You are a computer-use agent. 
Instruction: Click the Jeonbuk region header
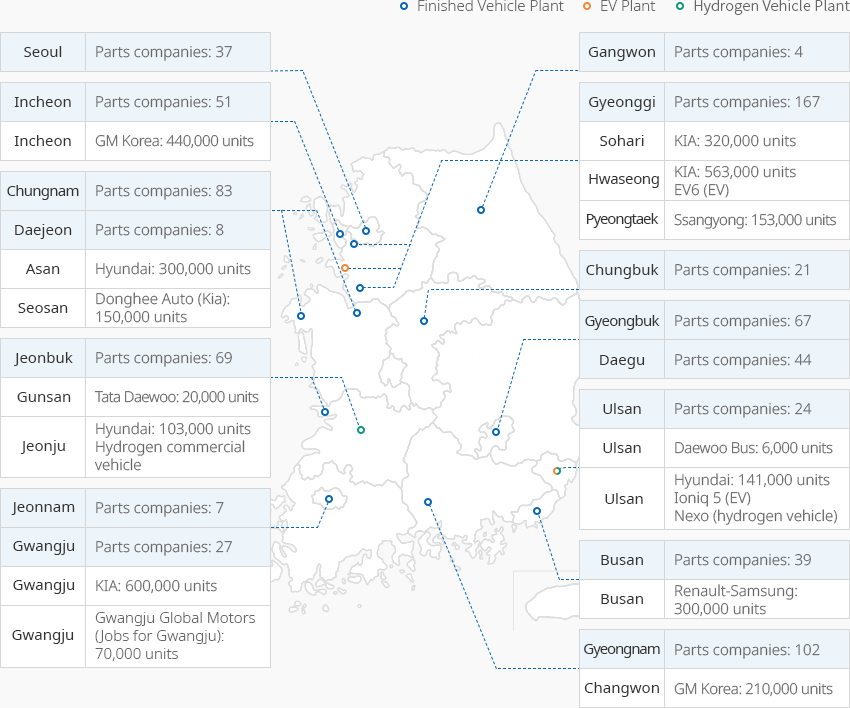click(43, 358)
